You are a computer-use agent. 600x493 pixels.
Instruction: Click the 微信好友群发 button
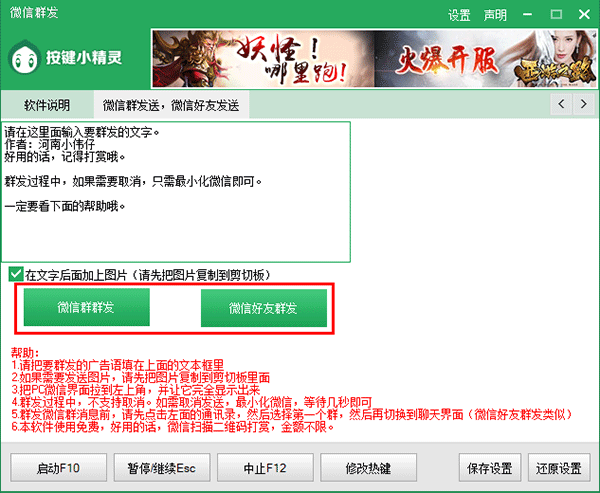coord(264,308)
